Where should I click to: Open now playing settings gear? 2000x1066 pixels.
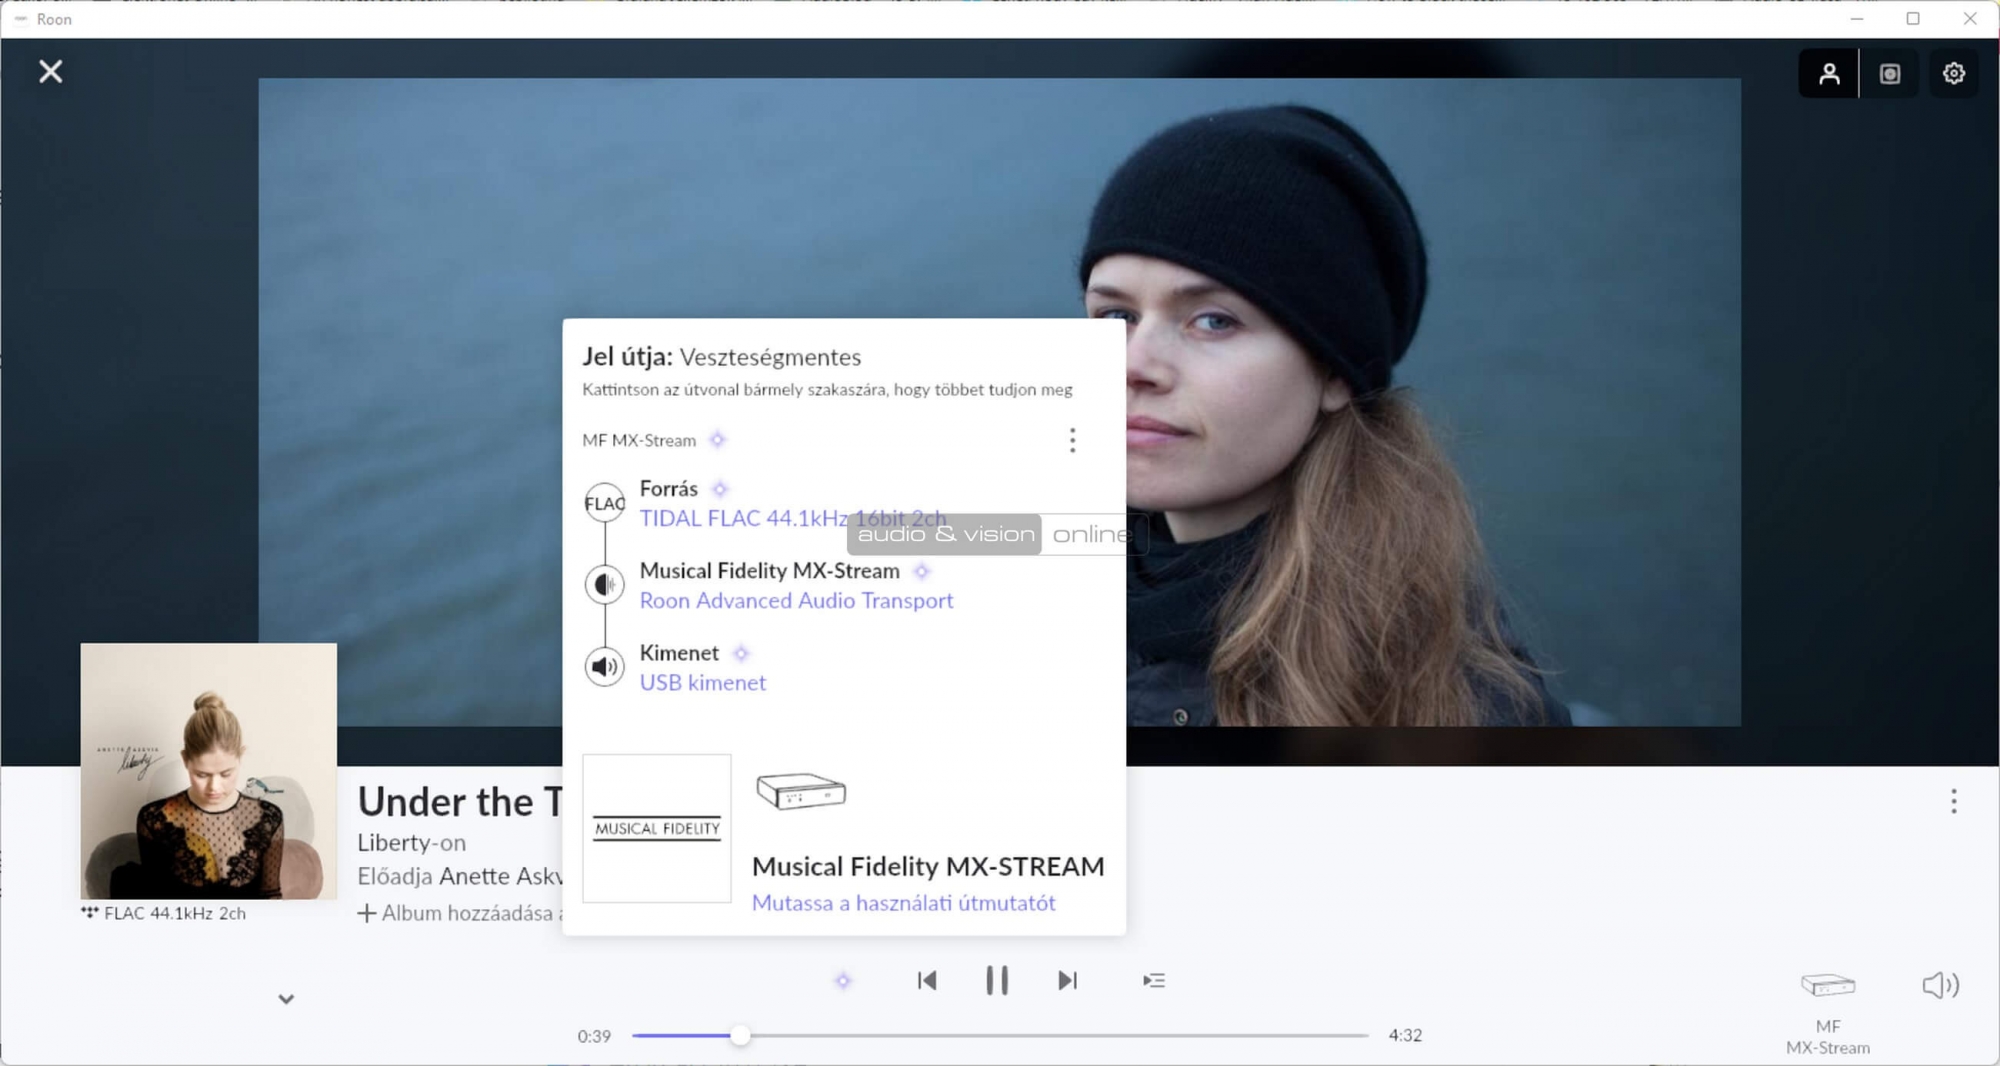tap(1953, 74)
